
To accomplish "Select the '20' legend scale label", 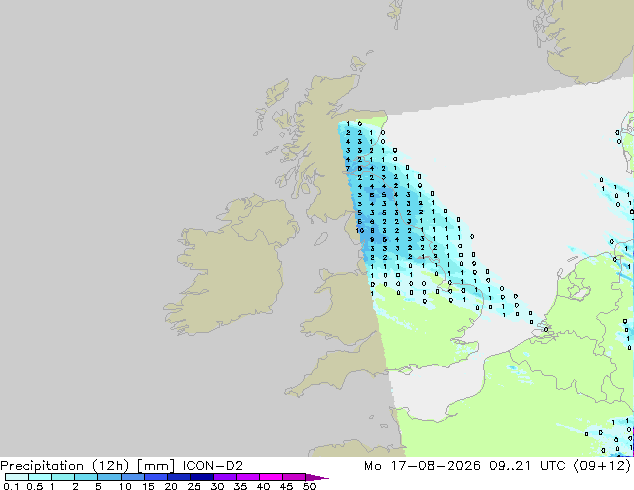I will coord(171,486).
